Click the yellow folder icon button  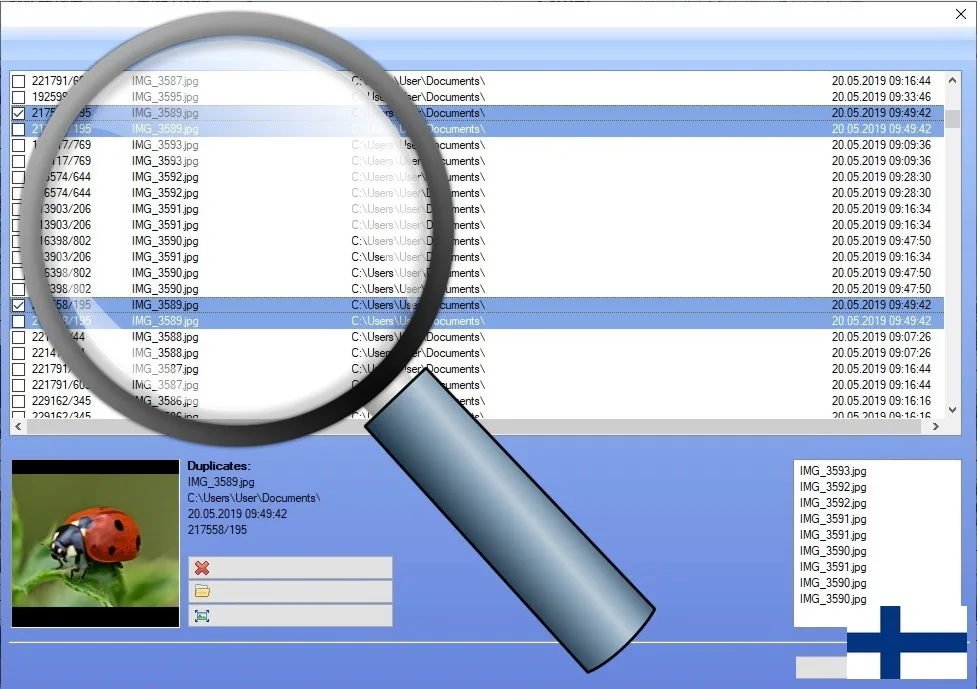[x=202, y=592]
